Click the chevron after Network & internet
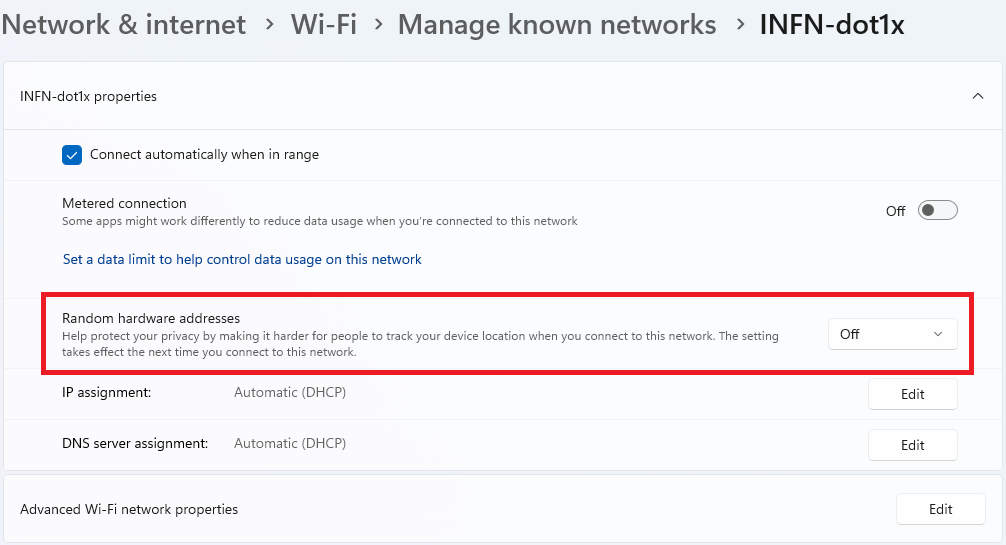The height and width of the screenshot is (545, 1006). click(x=269, y=25)
